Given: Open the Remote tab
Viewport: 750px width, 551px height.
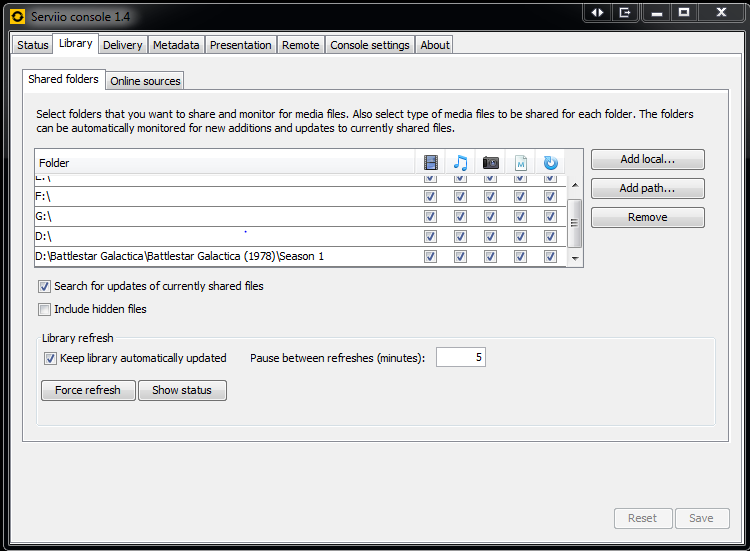Looking at the screenshot, I should click(300, 45).
